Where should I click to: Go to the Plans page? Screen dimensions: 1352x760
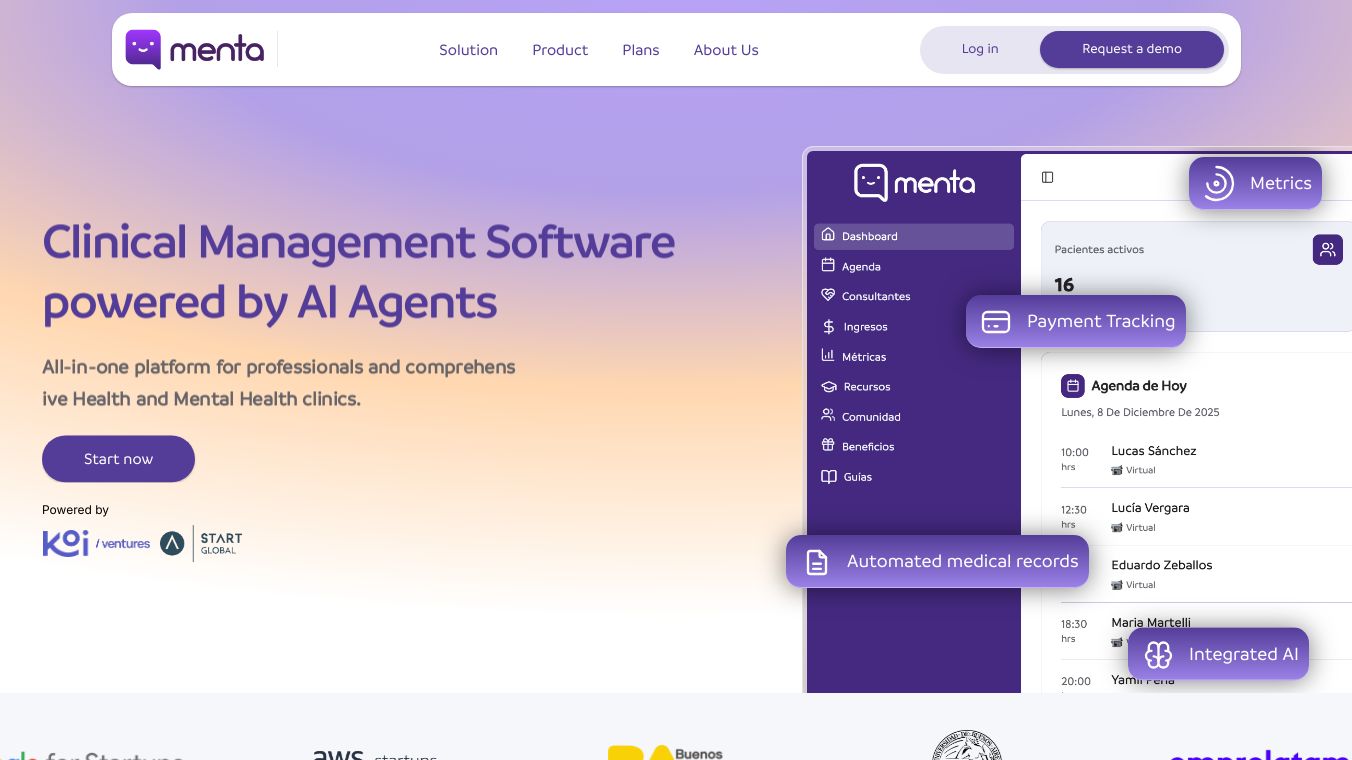641,50
